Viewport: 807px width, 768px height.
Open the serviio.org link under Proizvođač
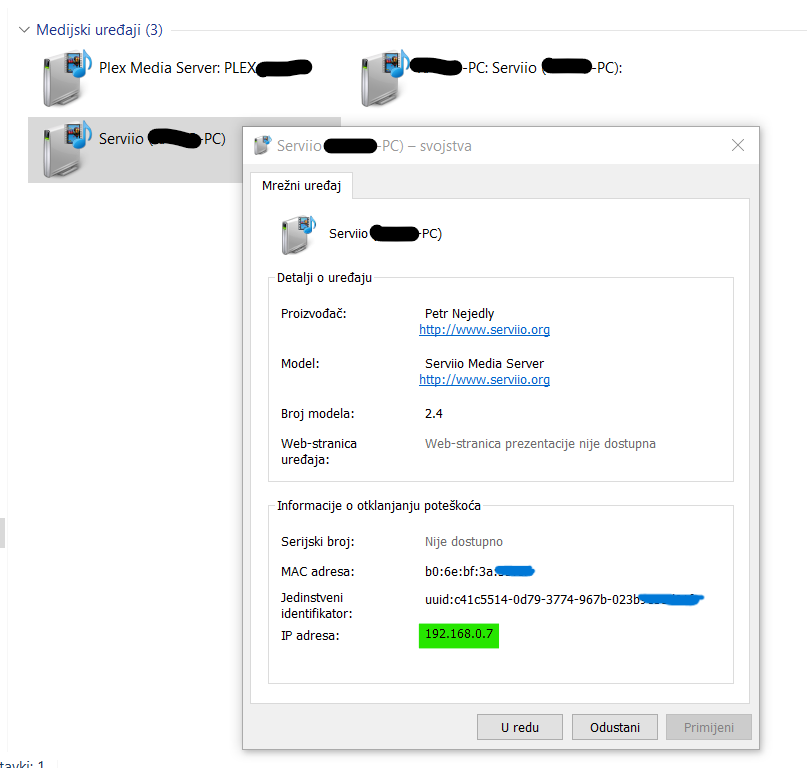coord(484,329)
